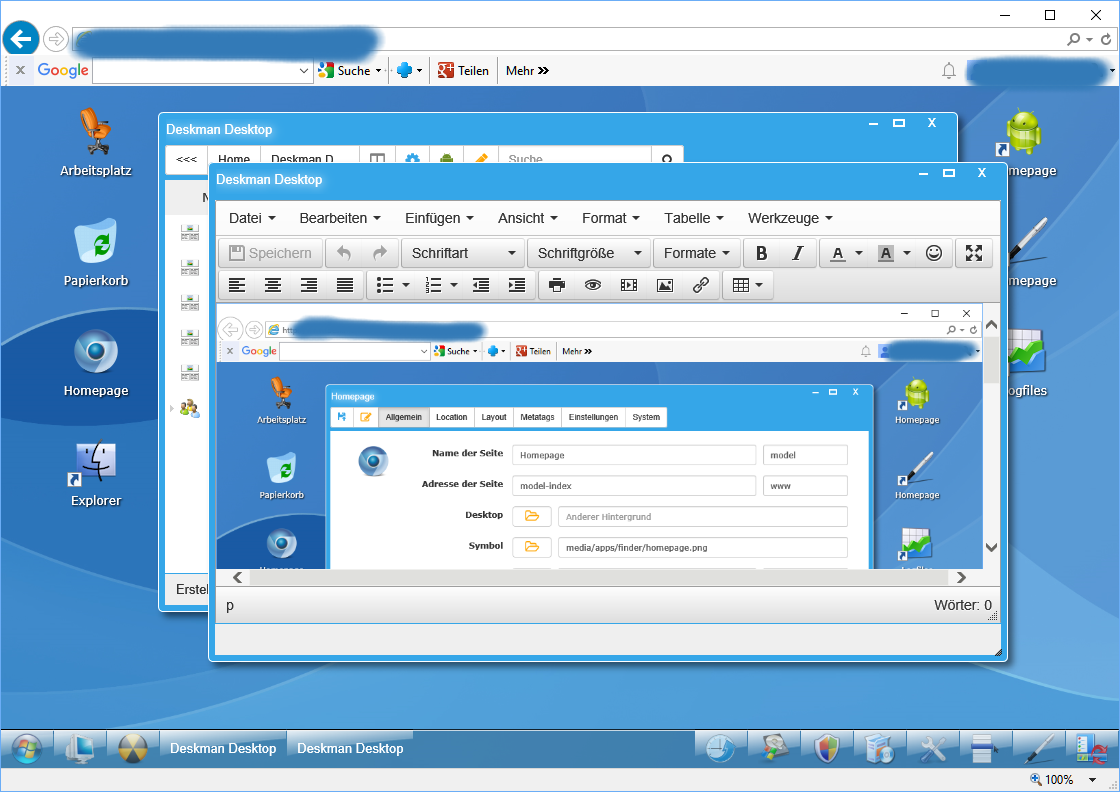1120x792 pixels.
Task: Click Mehr in Google toolbar
Action: (527, 71)
